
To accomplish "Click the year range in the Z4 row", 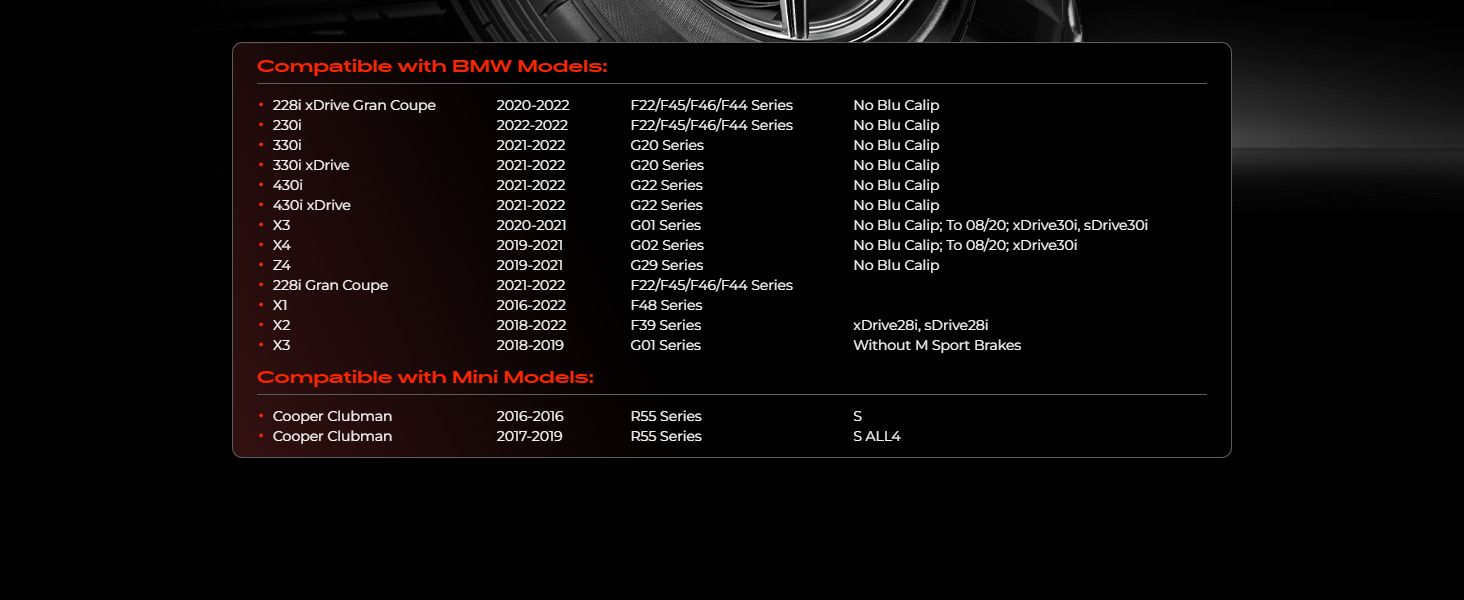I will [530, 265].
